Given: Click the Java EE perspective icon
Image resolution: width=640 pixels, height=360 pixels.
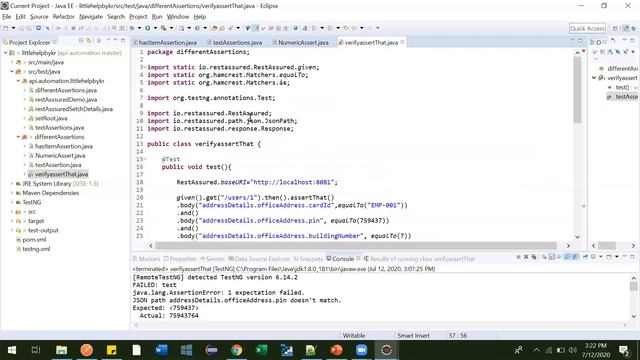Looking at the screenshot, I should click(626, 28).
